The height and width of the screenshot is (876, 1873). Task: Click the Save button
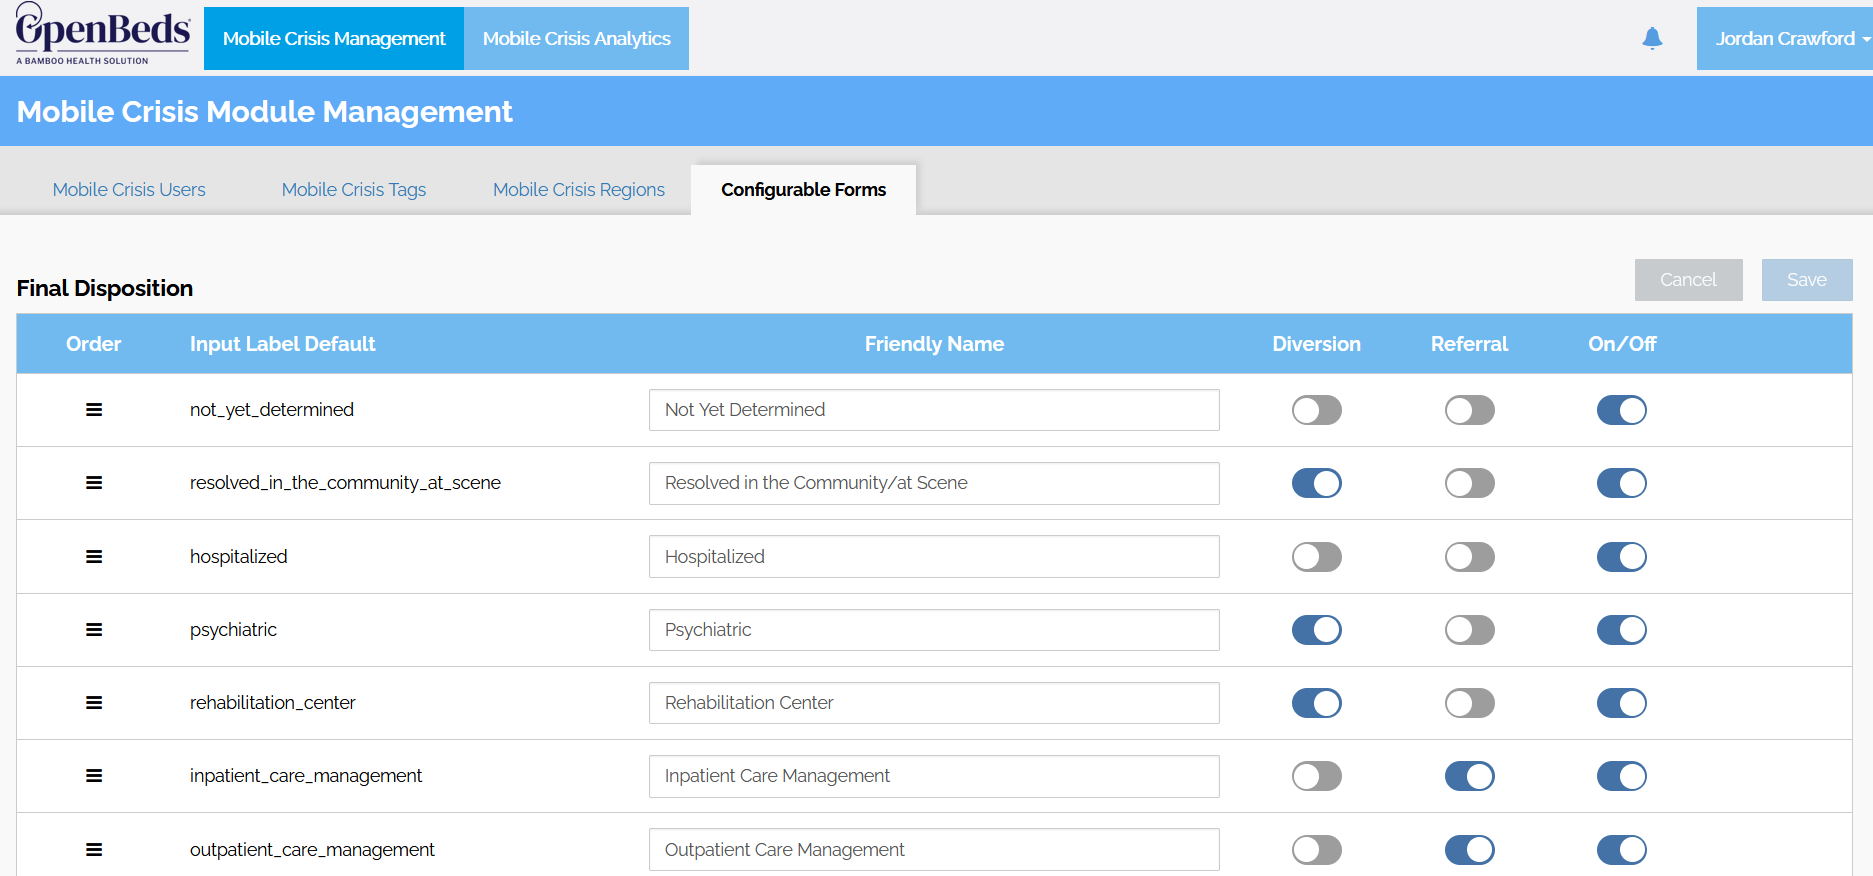click(x=1807, y=280)
